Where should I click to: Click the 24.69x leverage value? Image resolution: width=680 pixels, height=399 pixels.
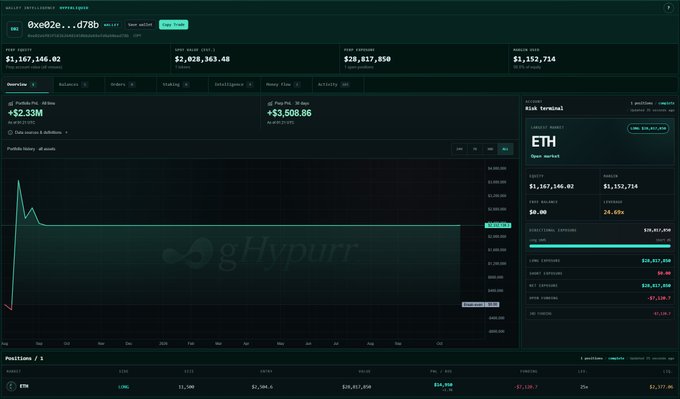[614, 212]
